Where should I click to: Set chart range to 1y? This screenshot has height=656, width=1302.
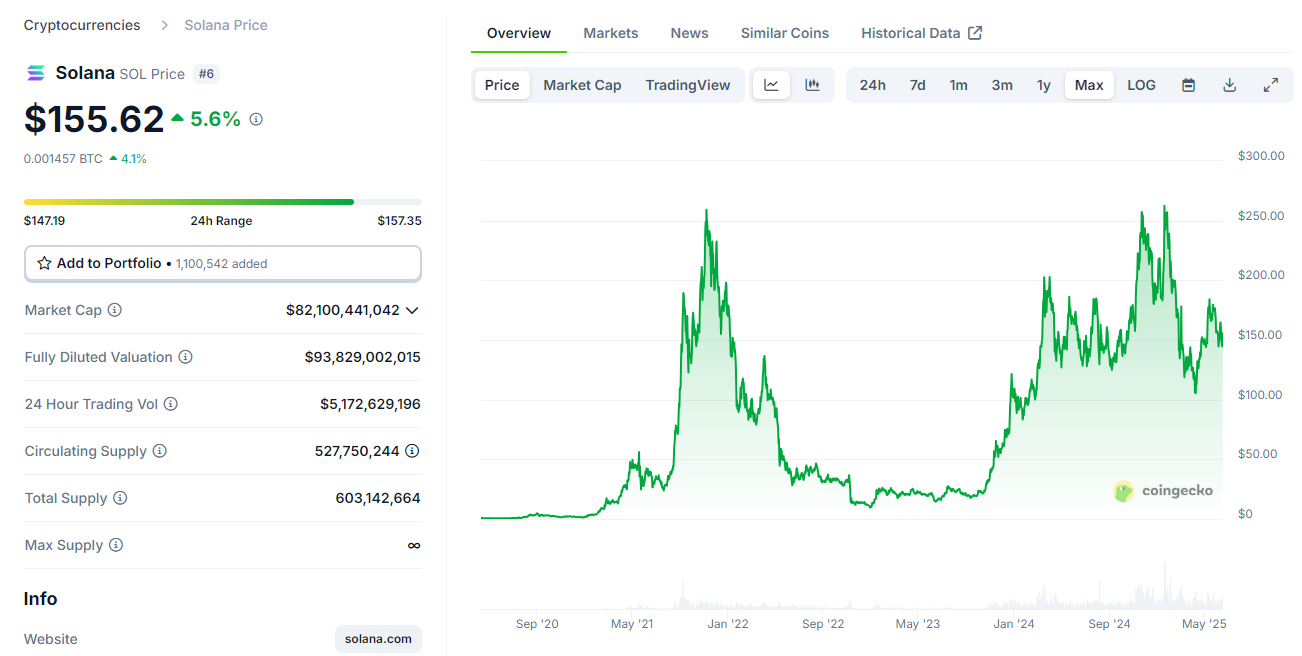click(x=1044, y=85)
